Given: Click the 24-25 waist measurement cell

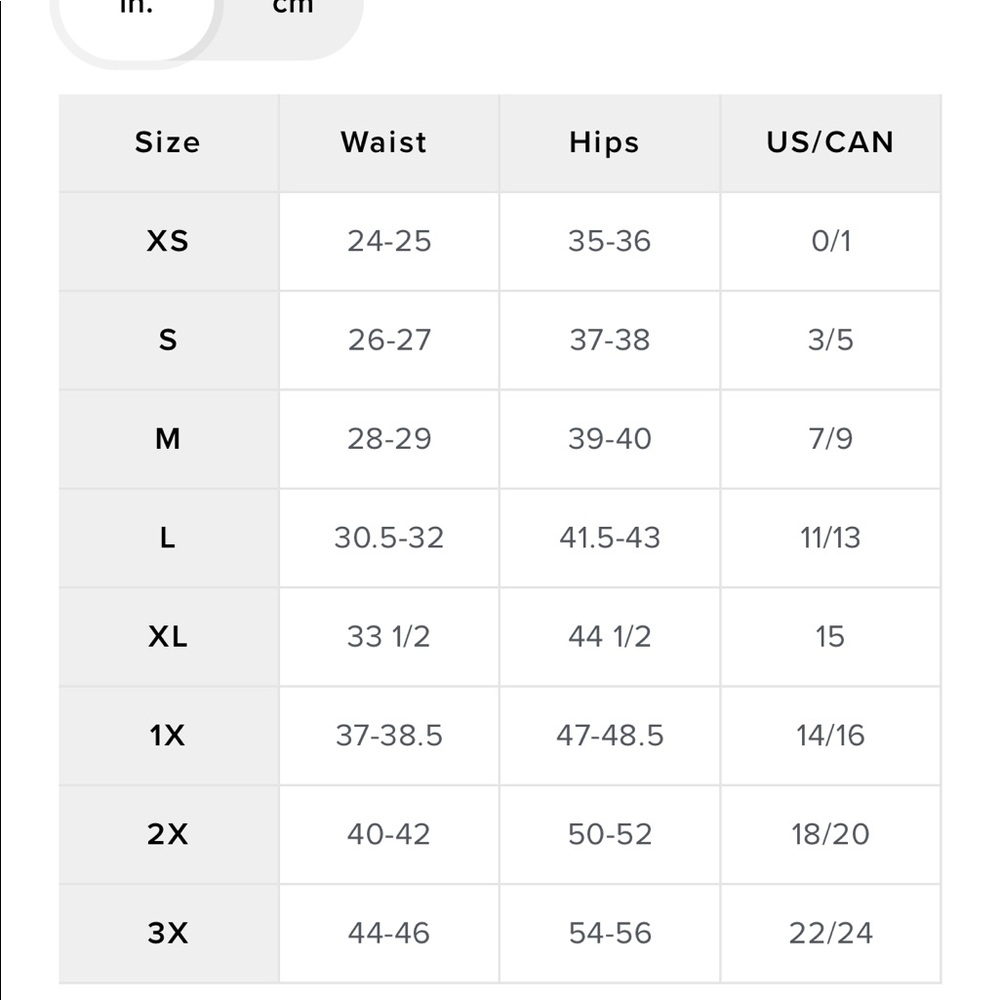Looking at the screenshot, I should 389,241.
